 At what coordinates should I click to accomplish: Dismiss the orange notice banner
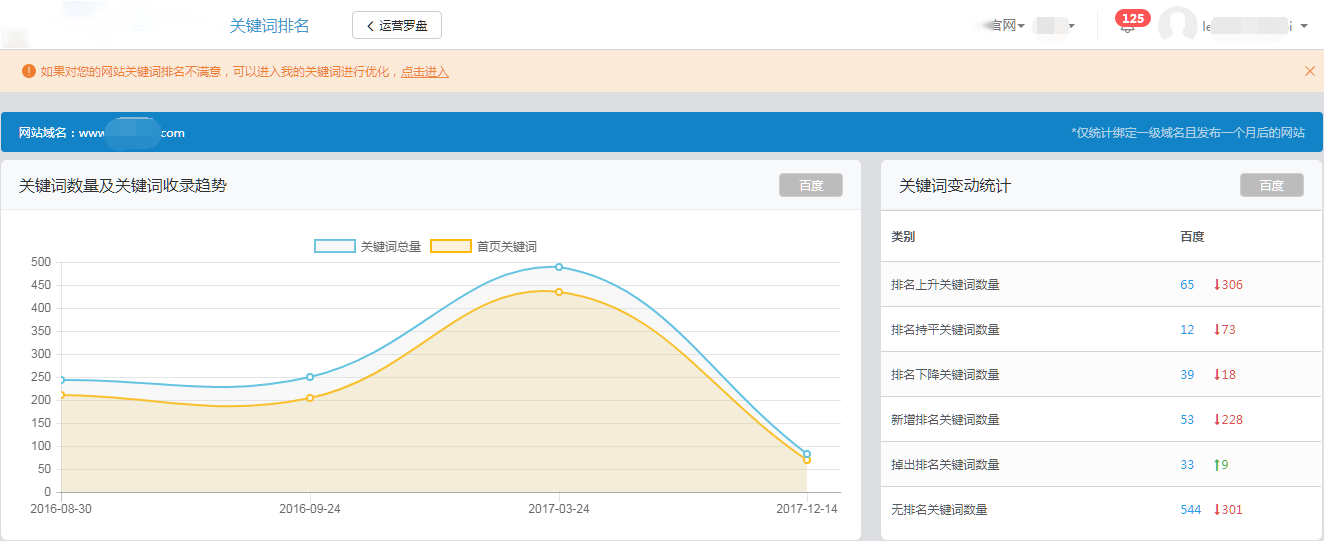(x=1309, y=71)
